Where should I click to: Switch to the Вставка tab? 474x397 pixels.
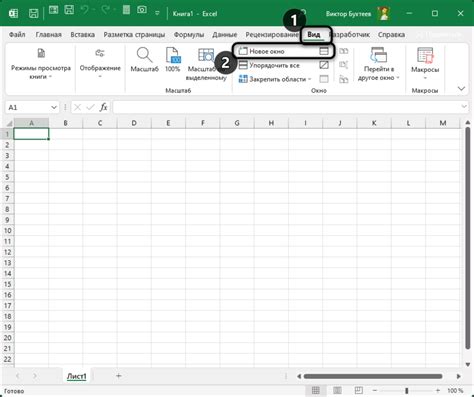coord(82,35)
